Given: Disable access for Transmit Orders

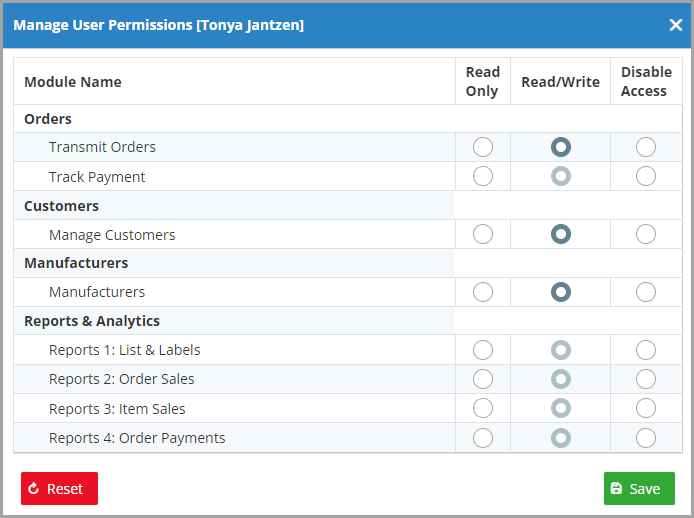Looking at the screenshot, I should [646, 147].
